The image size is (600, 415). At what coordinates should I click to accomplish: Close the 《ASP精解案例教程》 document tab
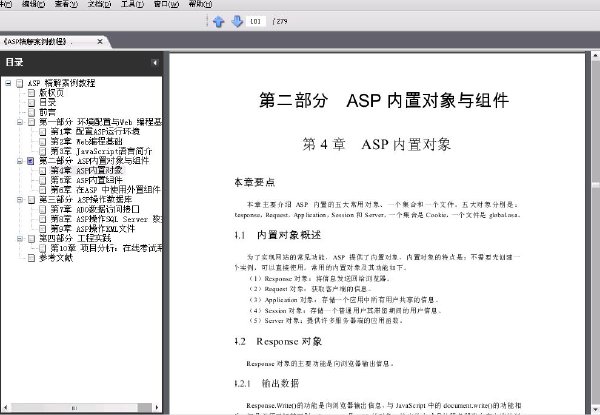pyautogui.click(x=100, y=41)
